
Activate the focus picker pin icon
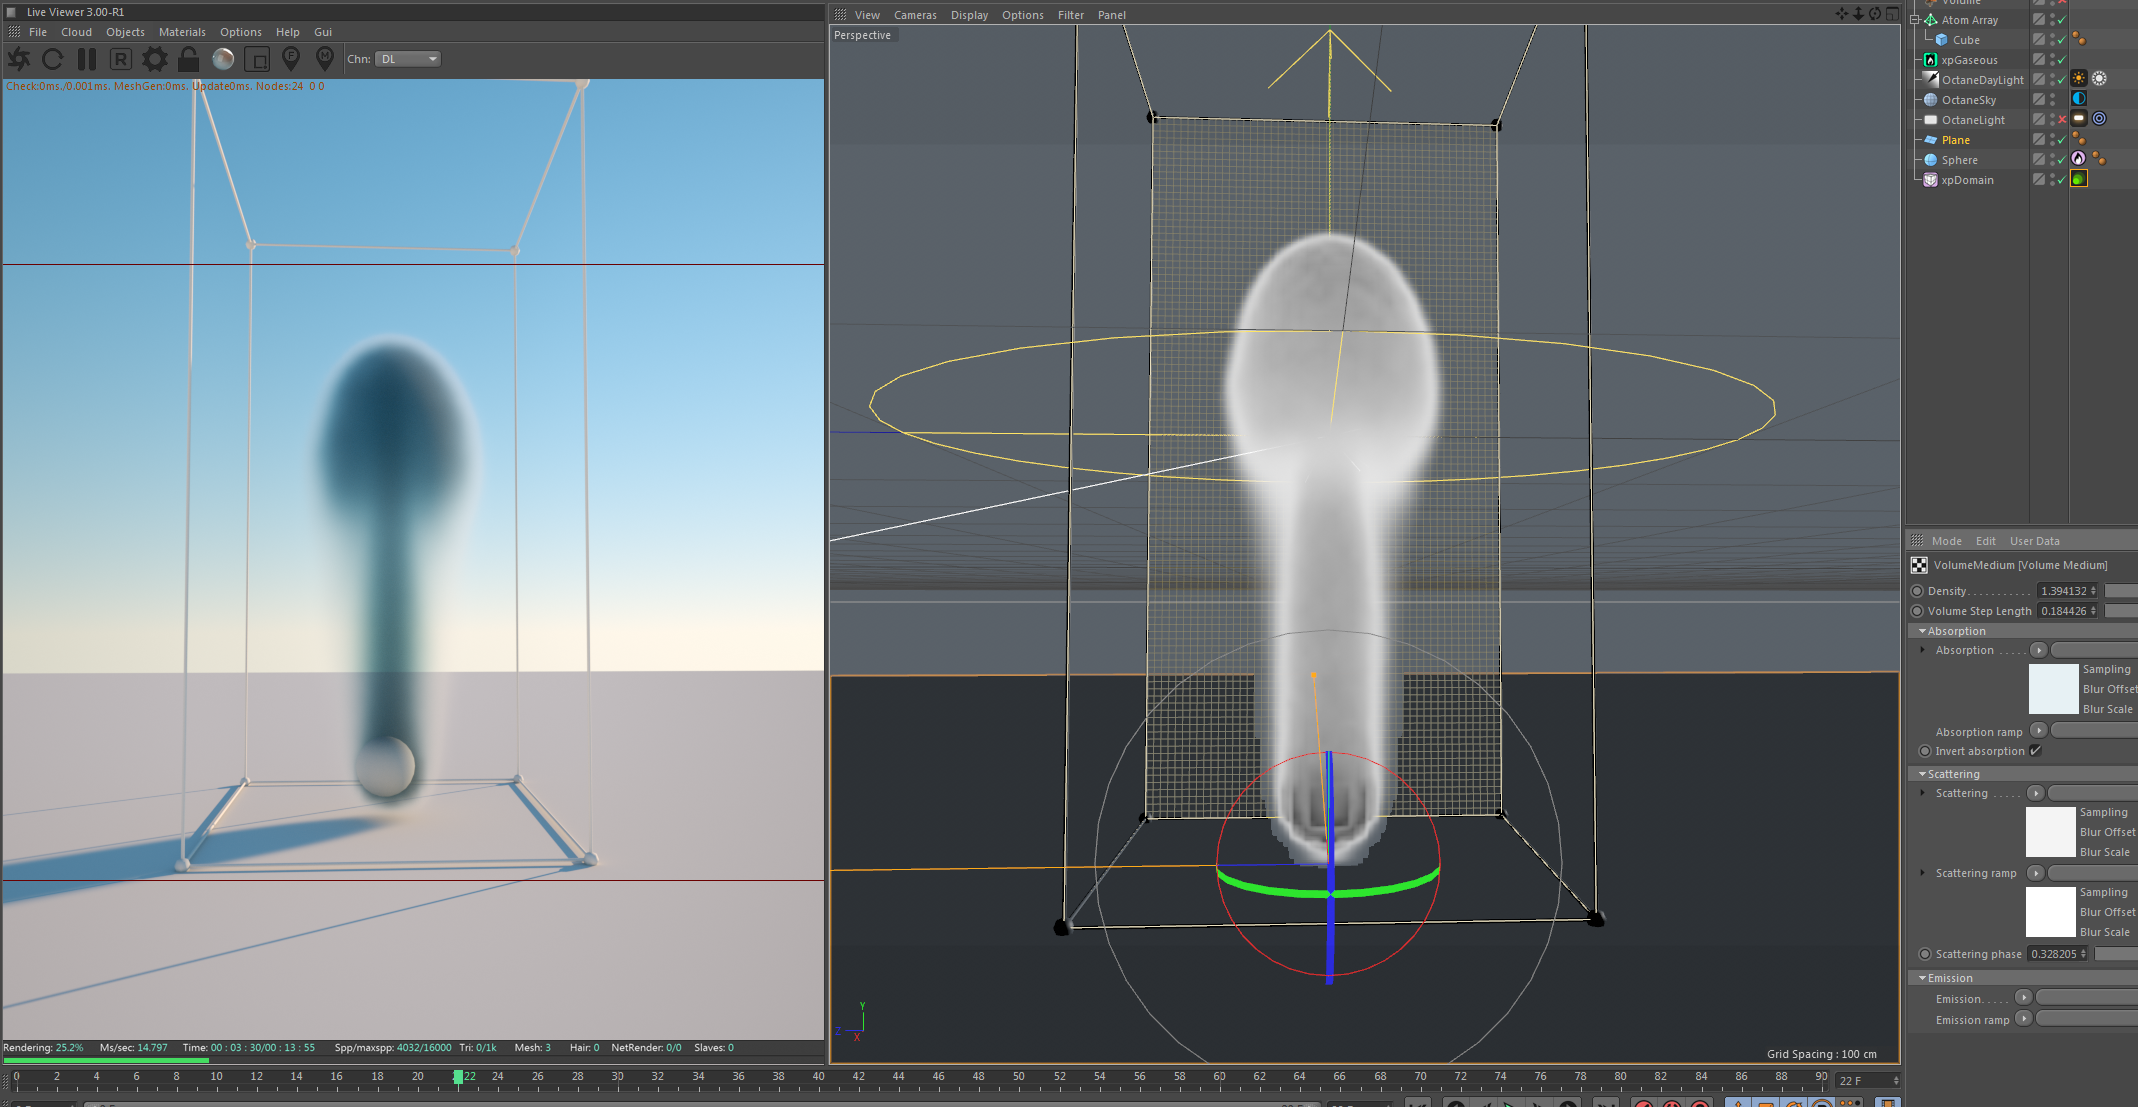[291, 59]
